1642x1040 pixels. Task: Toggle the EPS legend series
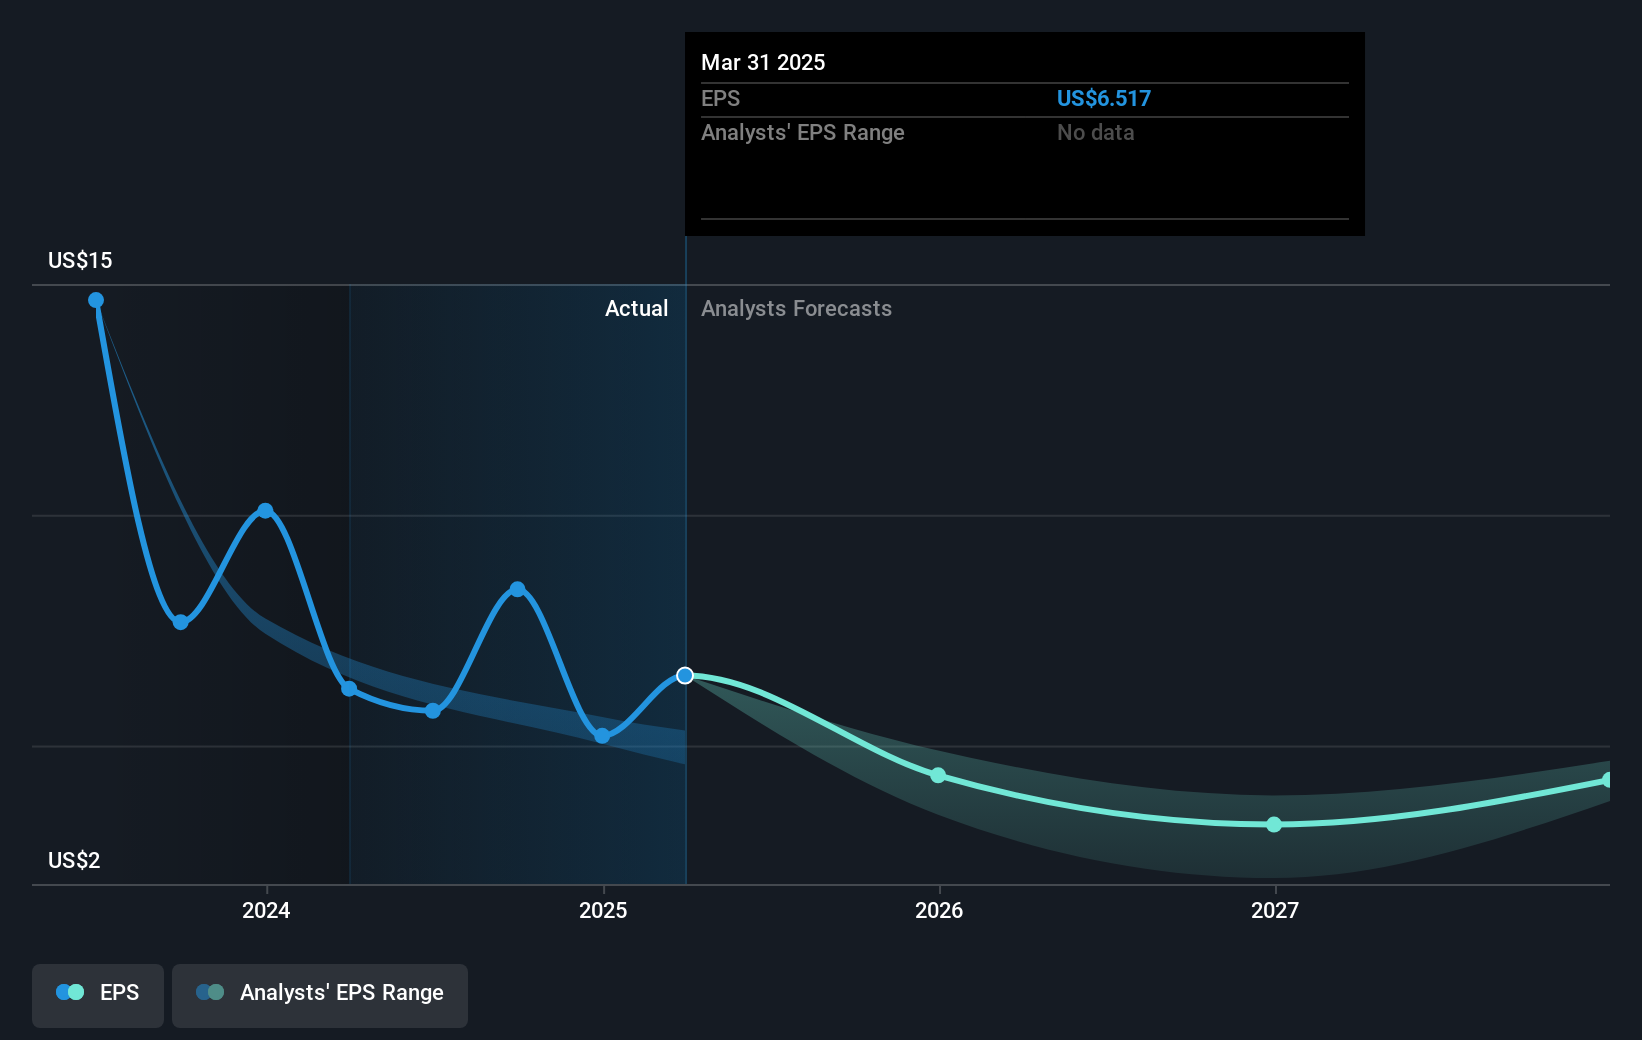[98, 995]
